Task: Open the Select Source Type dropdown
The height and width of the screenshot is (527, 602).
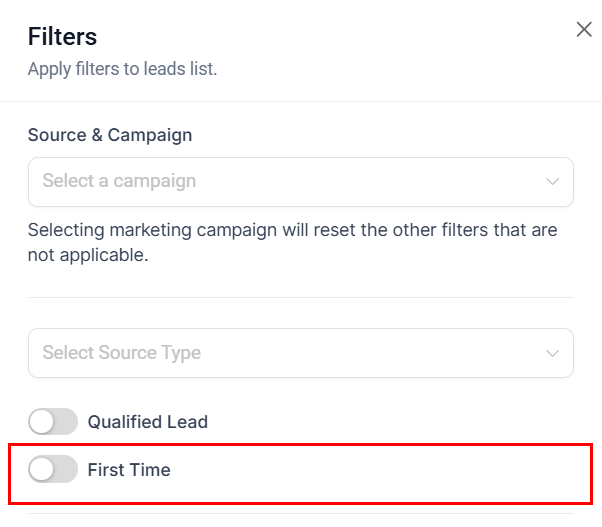Action: (x=300, y=353)
